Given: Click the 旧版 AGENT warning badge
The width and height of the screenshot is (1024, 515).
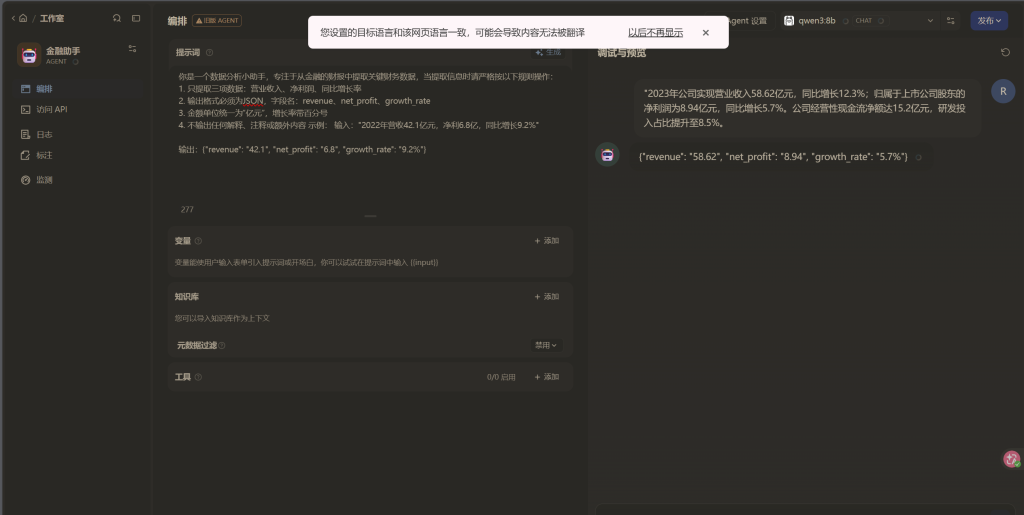Looking at the screenshot, I should tap(217, 21).
